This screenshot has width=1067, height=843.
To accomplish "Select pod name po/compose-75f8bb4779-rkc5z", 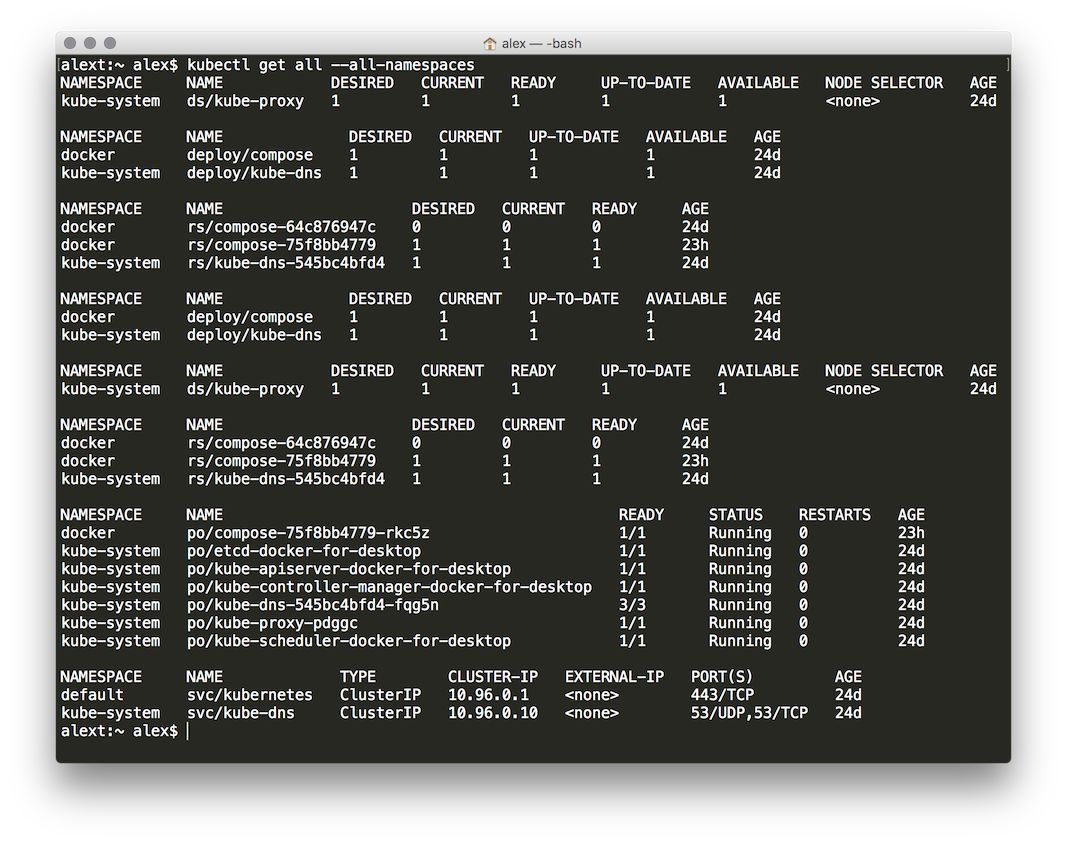I will [308, 533].
